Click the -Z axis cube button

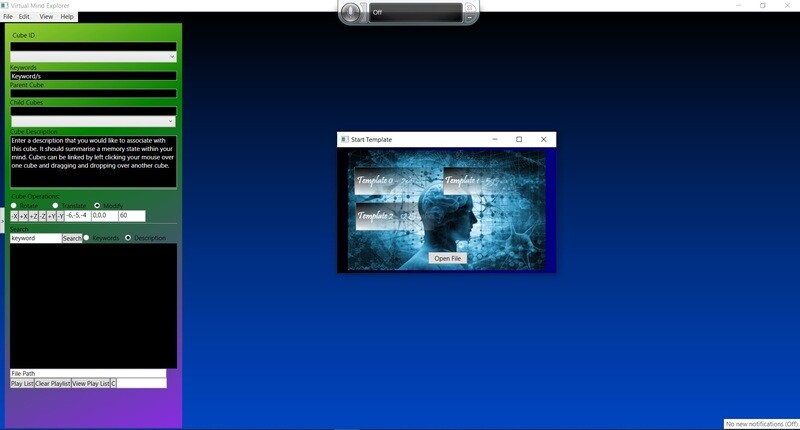pyautogui.click(x=43, y=216)
